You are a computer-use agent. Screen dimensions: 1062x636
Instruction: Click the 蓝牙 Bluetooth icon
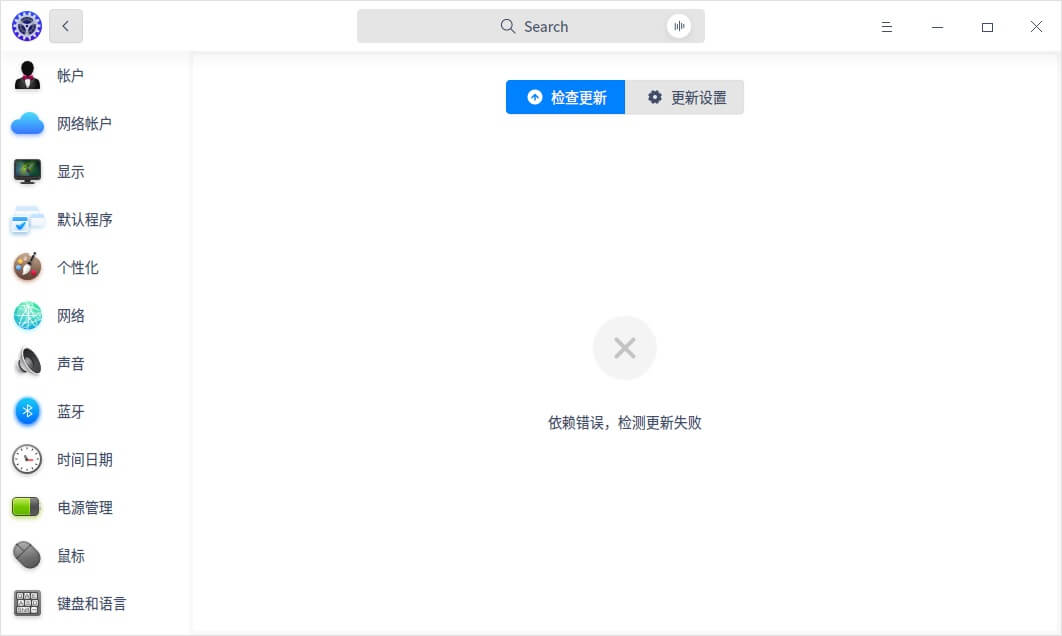[27, 411]
